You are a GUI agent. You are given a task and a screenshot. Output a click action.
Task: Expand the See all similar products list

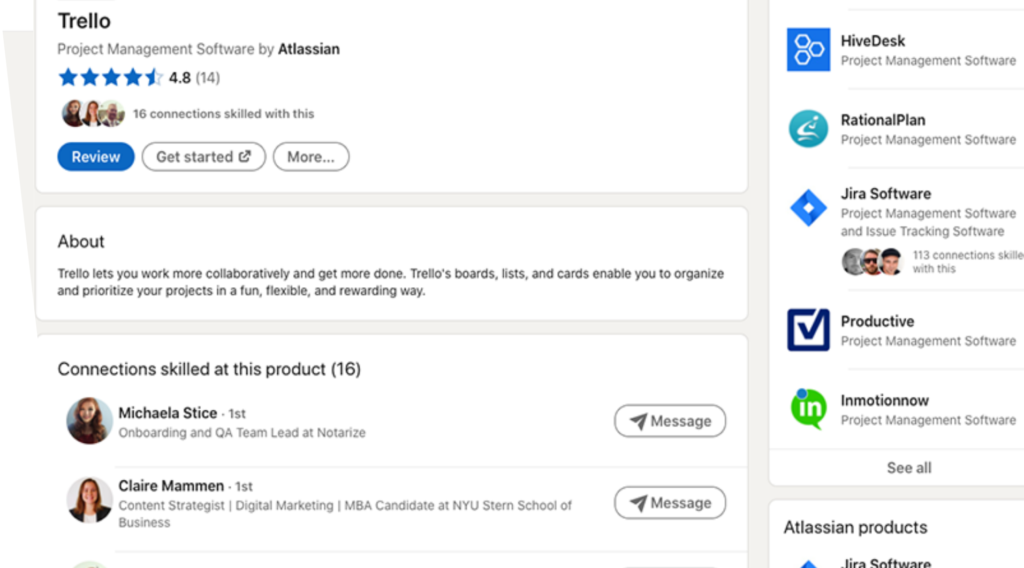(x=908, y=467)
